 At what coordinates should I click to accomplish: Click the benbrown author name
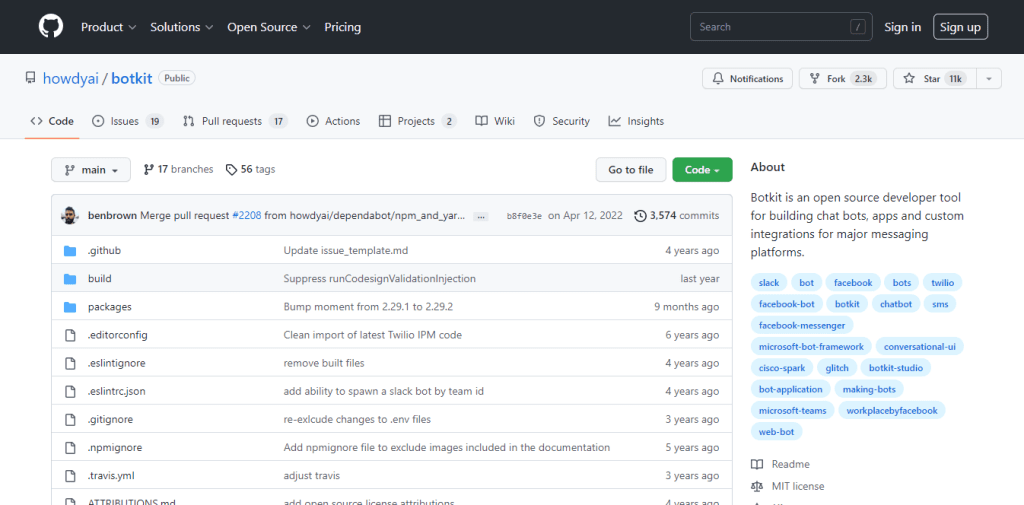(x=112, y=216)
